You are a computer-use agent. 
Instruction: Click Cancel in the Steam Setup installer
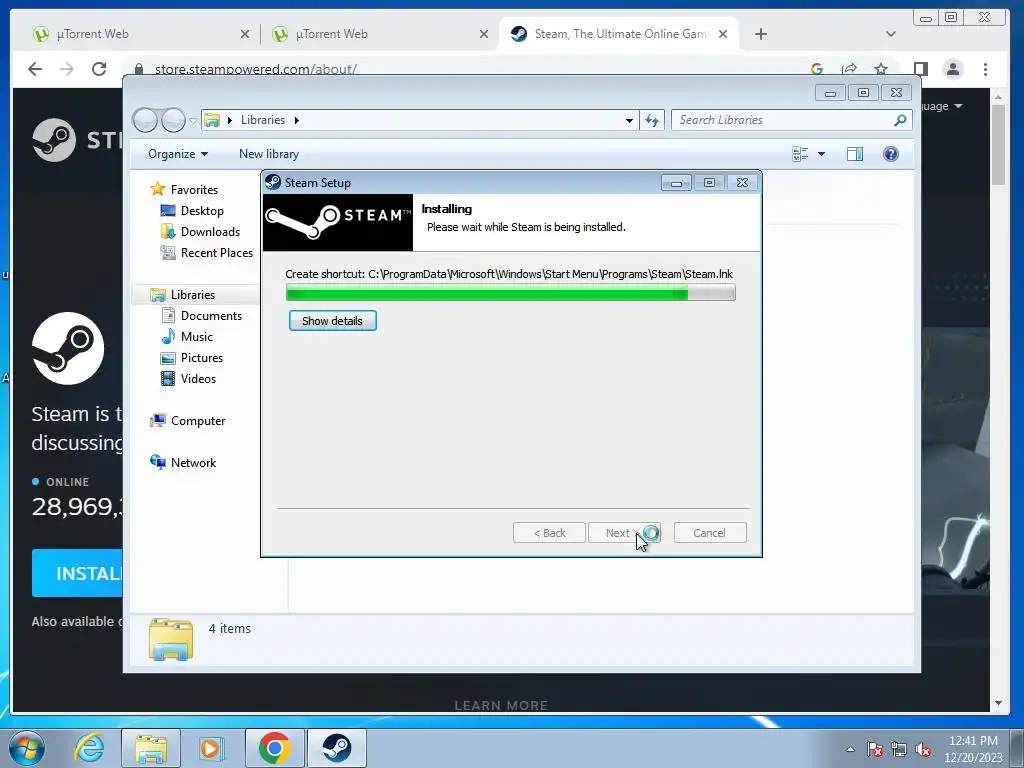click(709, 533)
